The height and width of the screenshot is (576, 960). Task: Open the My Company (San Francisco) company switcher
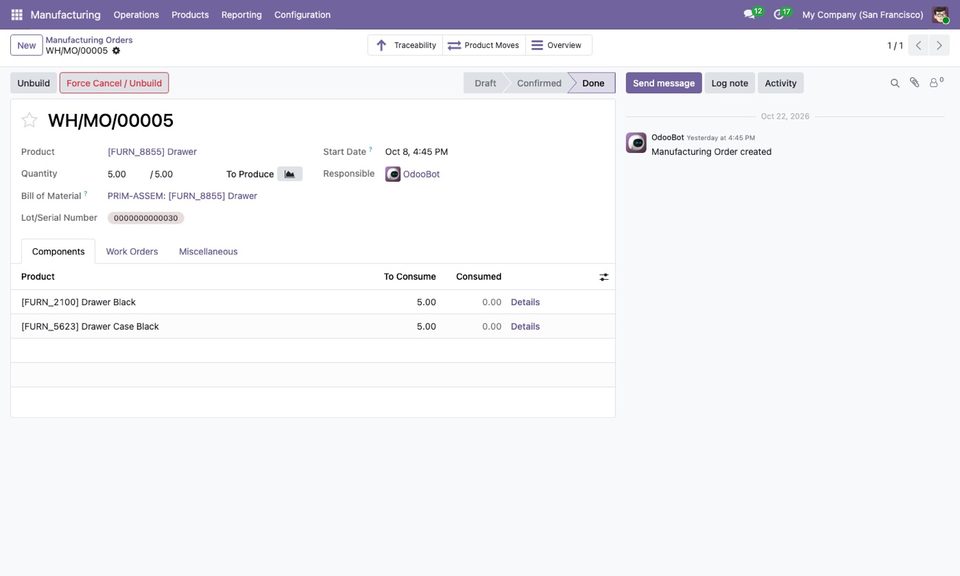(863, 15)
